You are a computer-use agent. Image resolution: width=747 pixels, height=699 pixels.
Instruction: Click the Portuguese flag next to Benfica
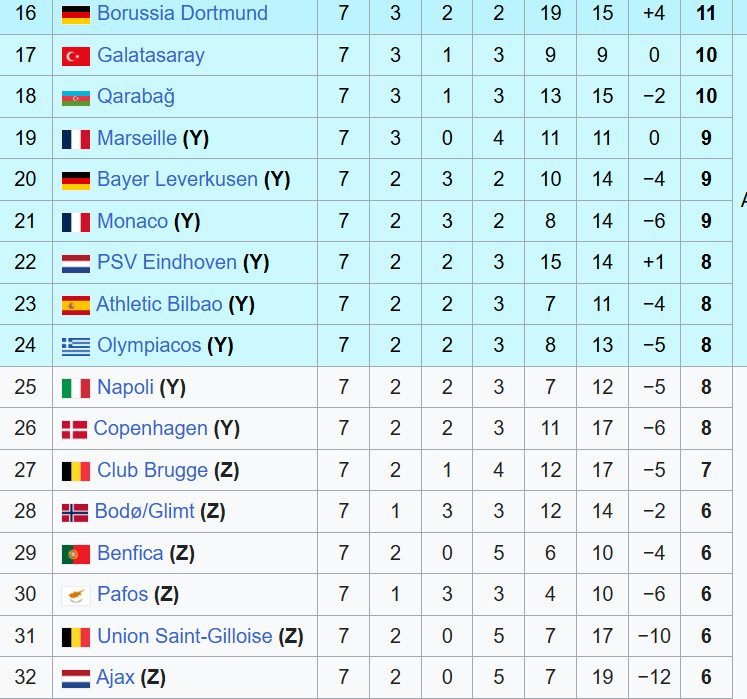pyautogui.click(x=75, y=554)
